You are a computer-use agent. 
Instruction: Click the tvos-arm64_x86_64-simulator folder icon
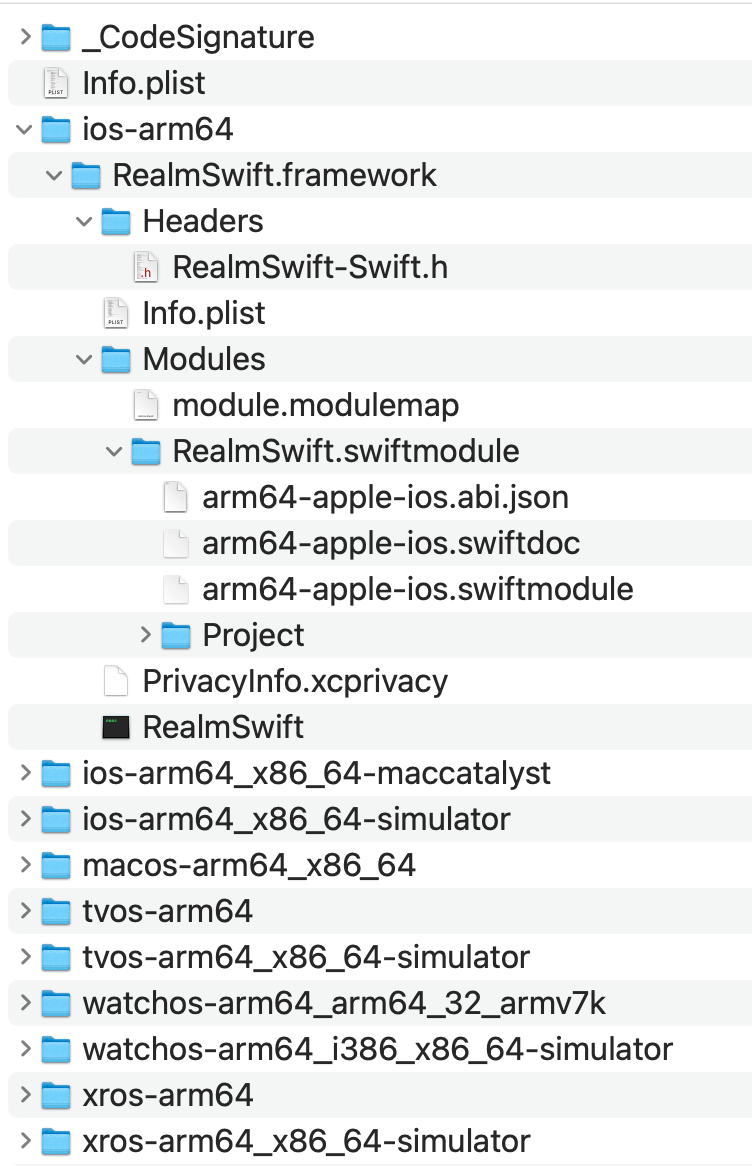(56, 958)
